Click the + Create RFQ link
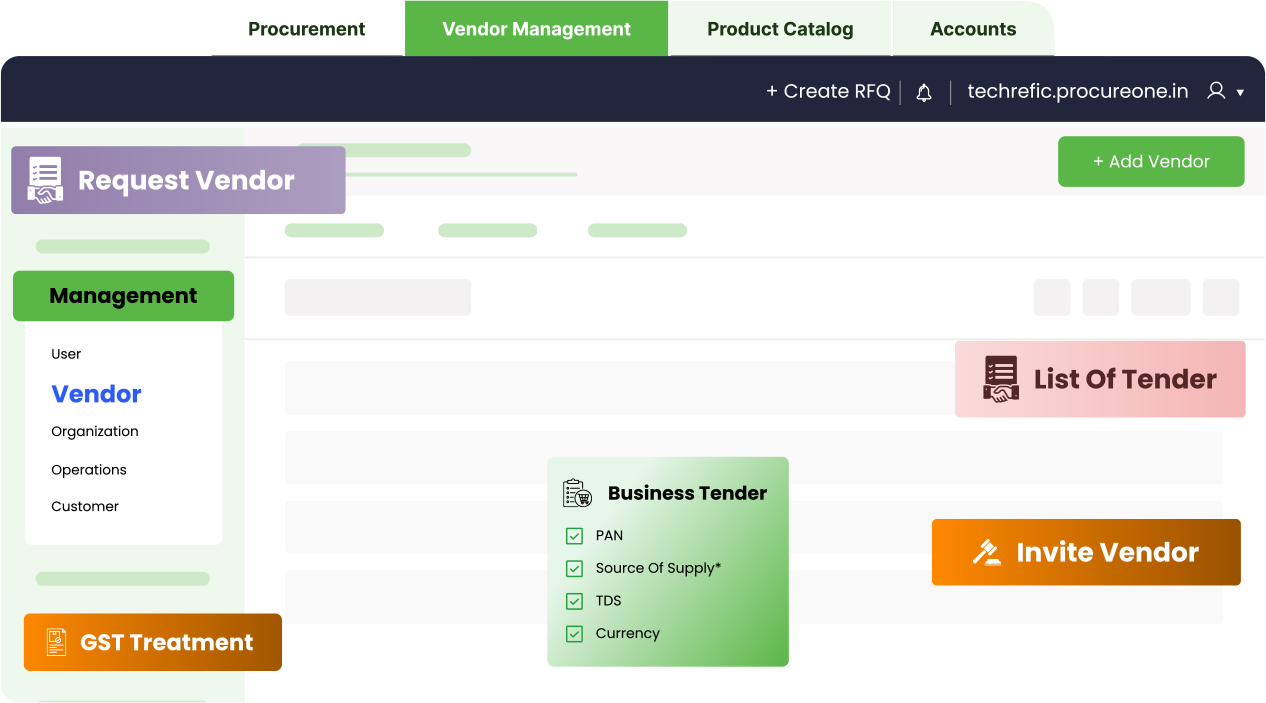The width and height of the screenshot is (1266, 703). pos(828,91)
